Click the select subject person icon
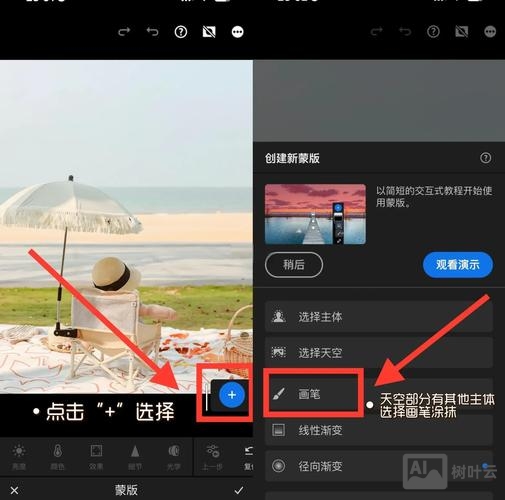 coord(278,316)
